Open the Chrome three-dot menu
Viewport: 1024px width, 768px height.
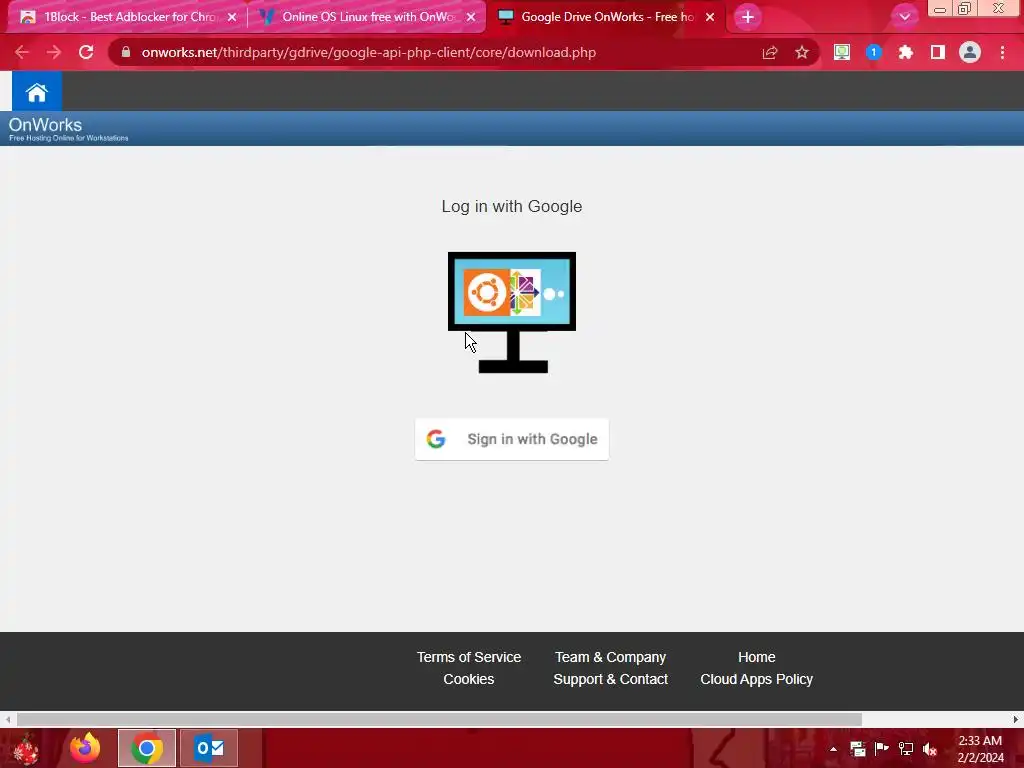pos(1002,52)
